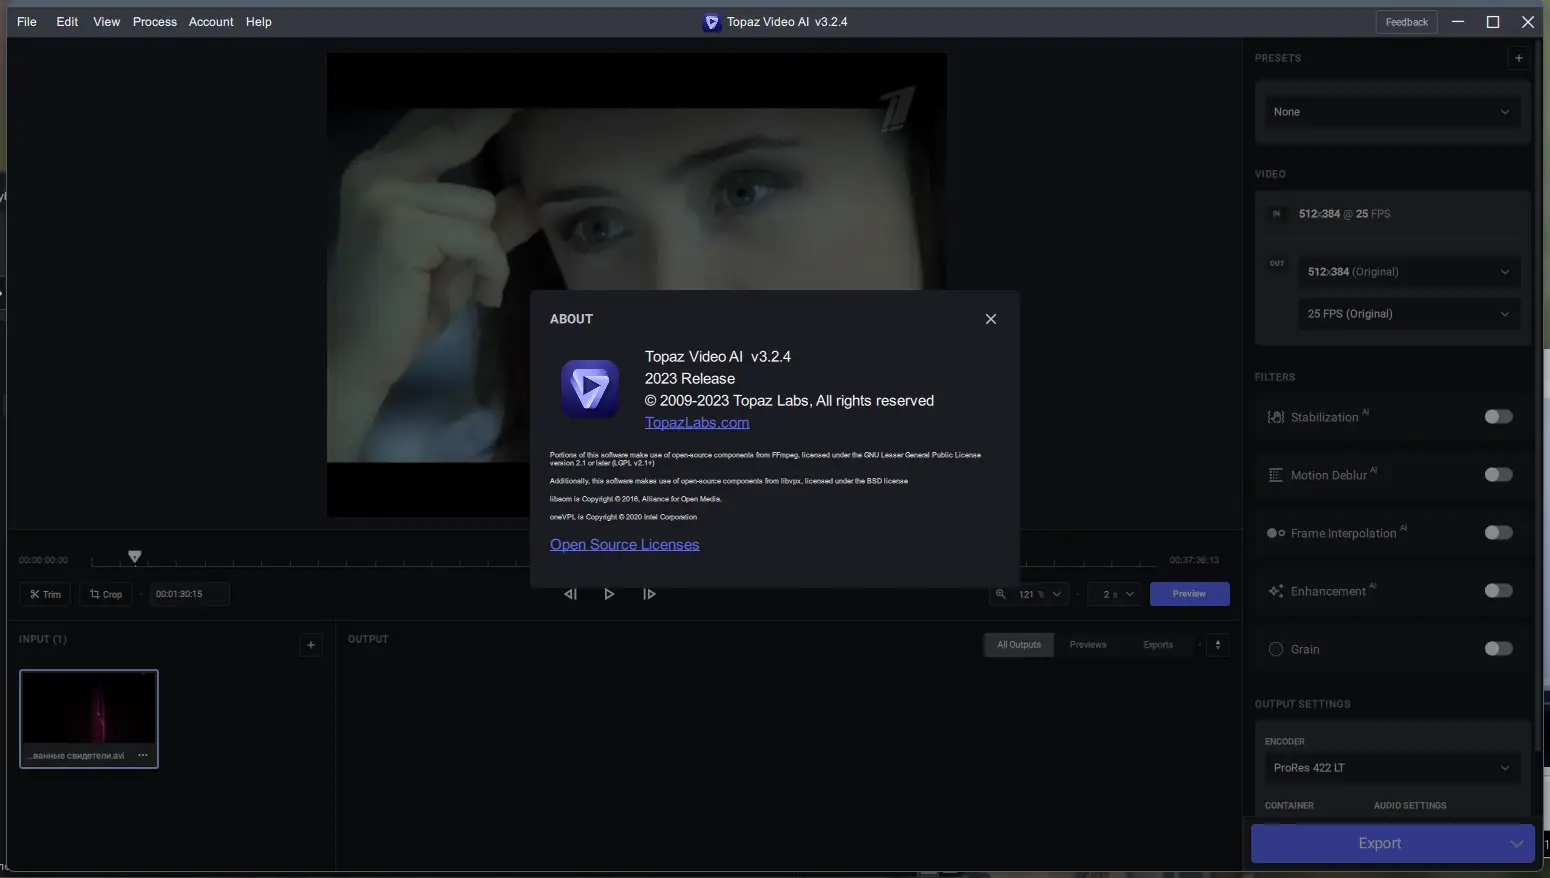
Task: Maximize the Topaz Video AI window
Action: [1493, 22]
